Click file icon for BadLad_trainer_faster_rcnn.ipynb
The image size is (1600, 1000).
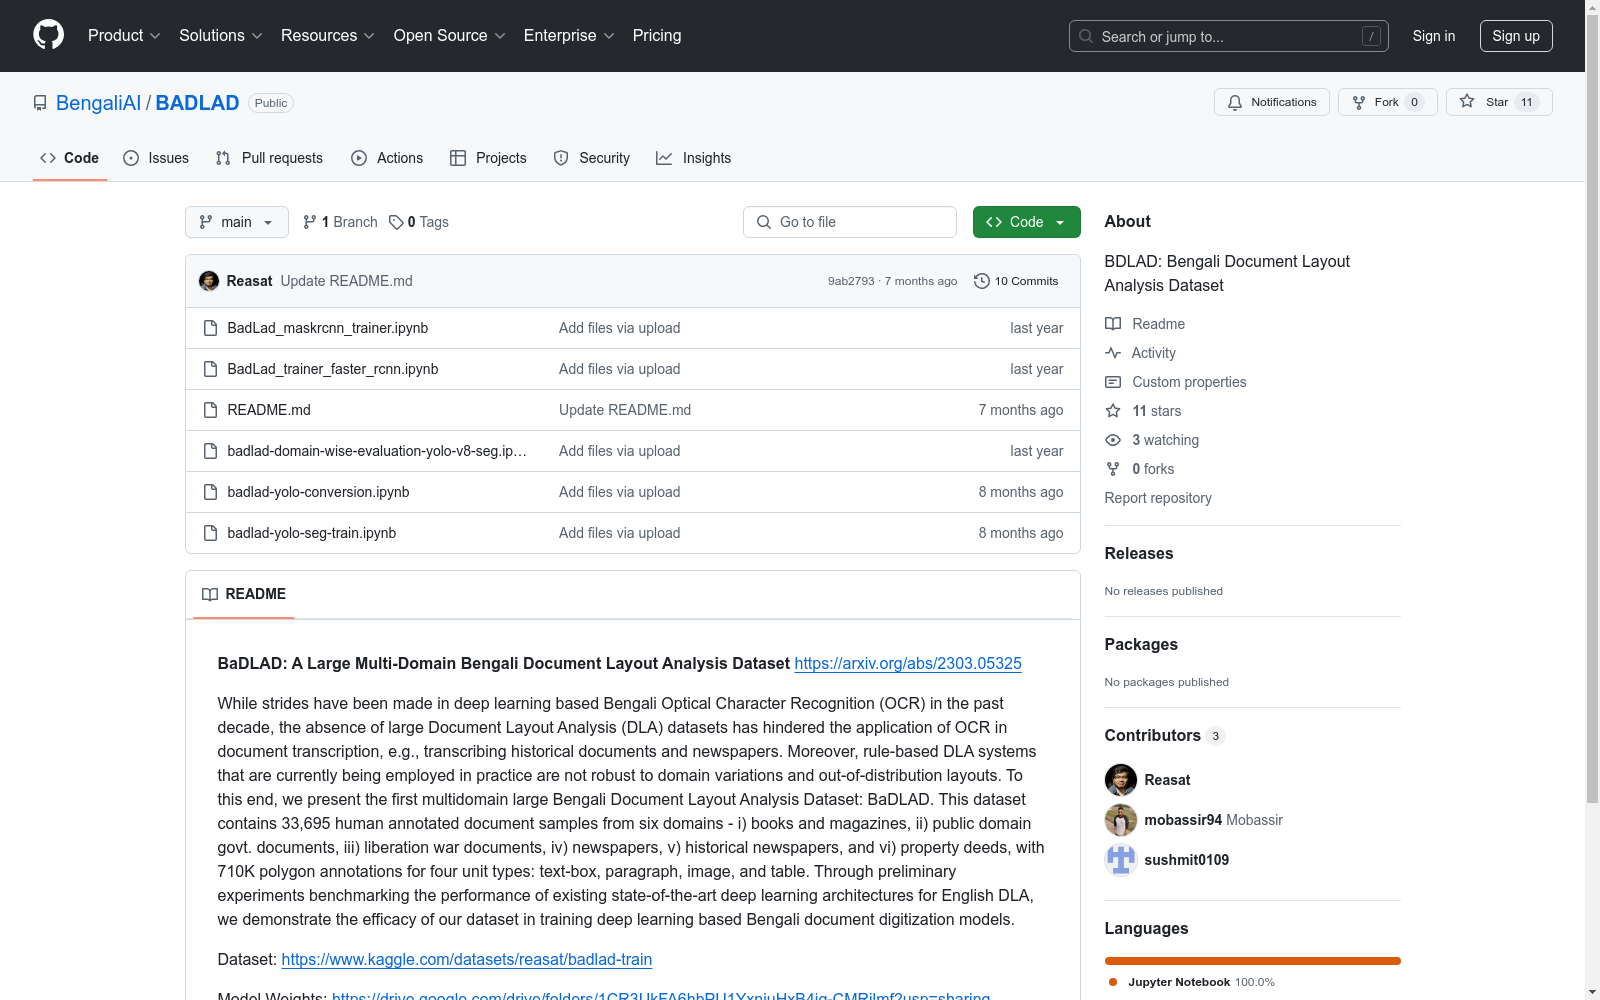point(210,369)
